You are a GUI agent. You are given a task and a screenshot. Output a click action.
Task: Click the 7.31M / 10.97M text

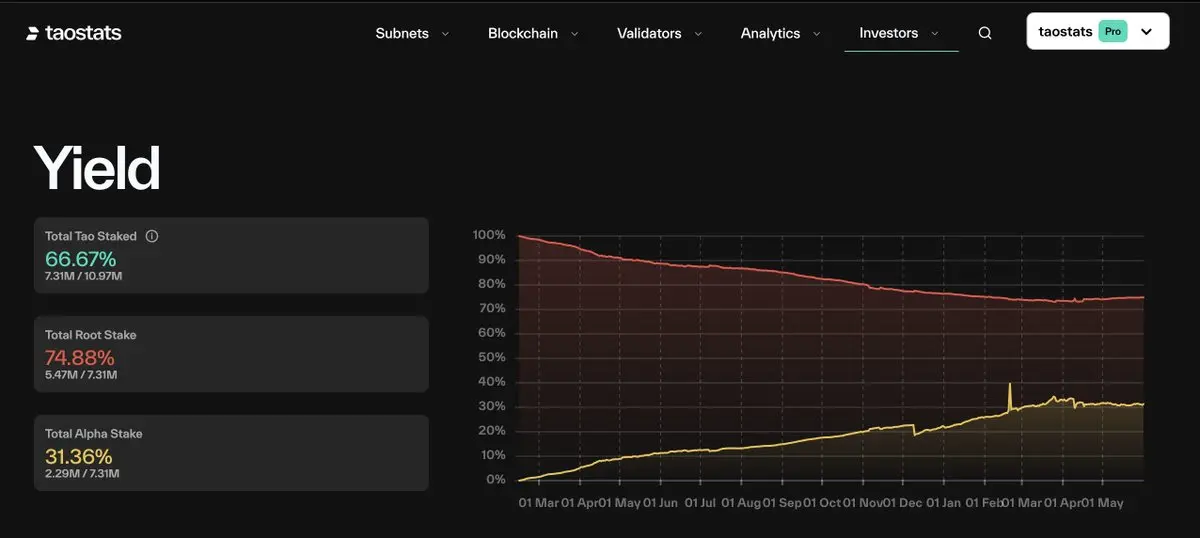[84, 276]
